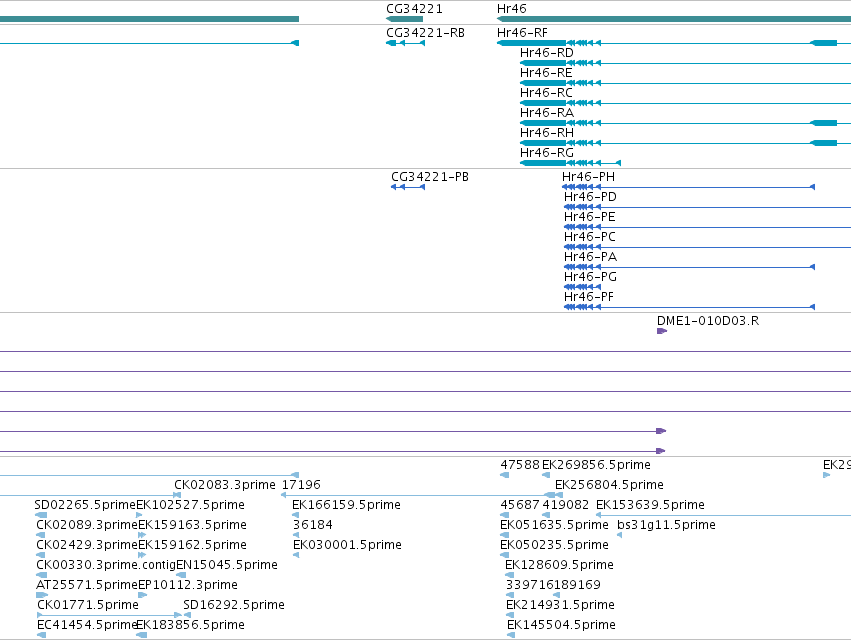Click the 17196 feature label

(301, 485)
